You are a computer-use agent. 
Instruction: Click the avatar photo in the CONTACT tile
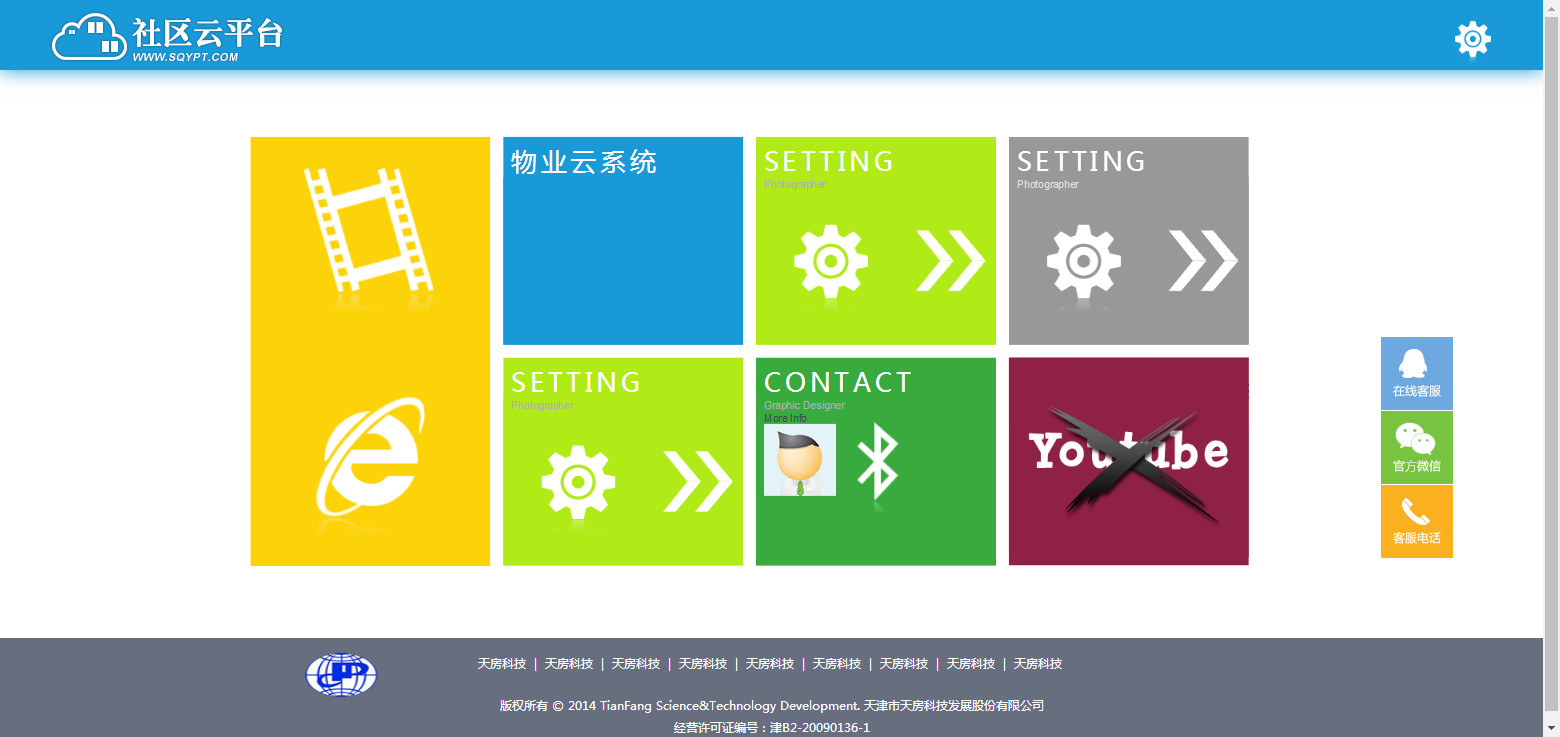[x=800, y=460]
